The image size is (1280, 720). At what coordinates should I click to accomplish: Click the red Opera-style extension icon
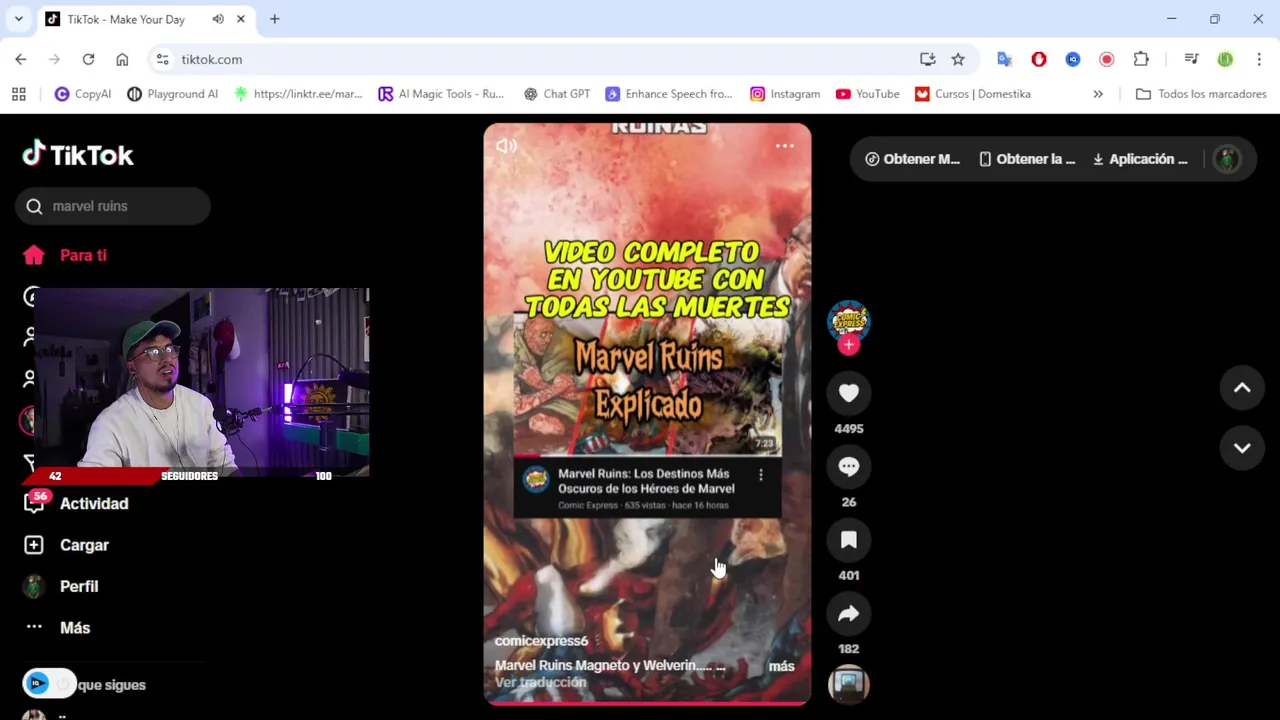(x=1039, y=59)
